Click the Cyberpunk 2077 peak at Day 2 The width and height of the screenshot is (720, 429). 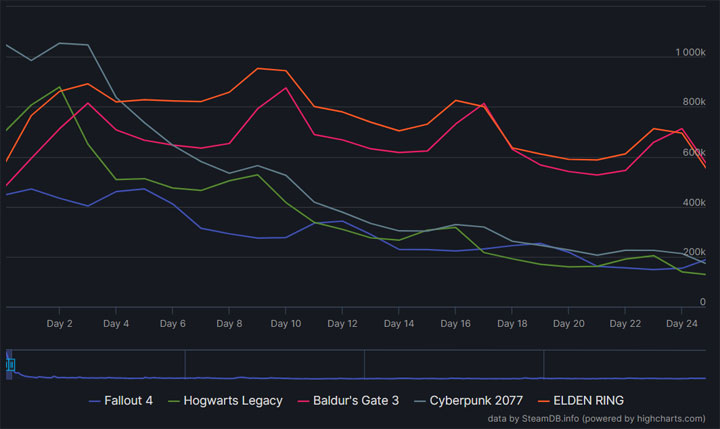[59, 43]
